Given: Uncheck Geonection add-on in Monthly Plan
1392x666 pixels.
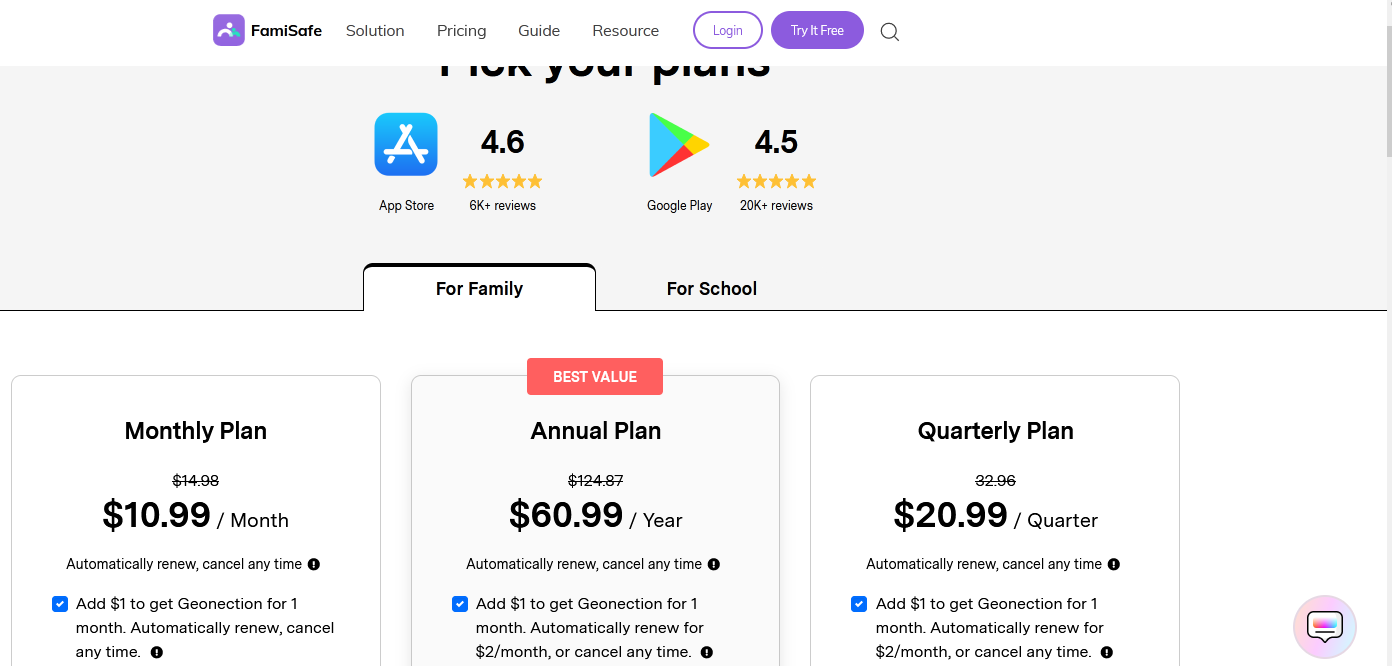Looking at the screenshot, I should tap(60, 604).
